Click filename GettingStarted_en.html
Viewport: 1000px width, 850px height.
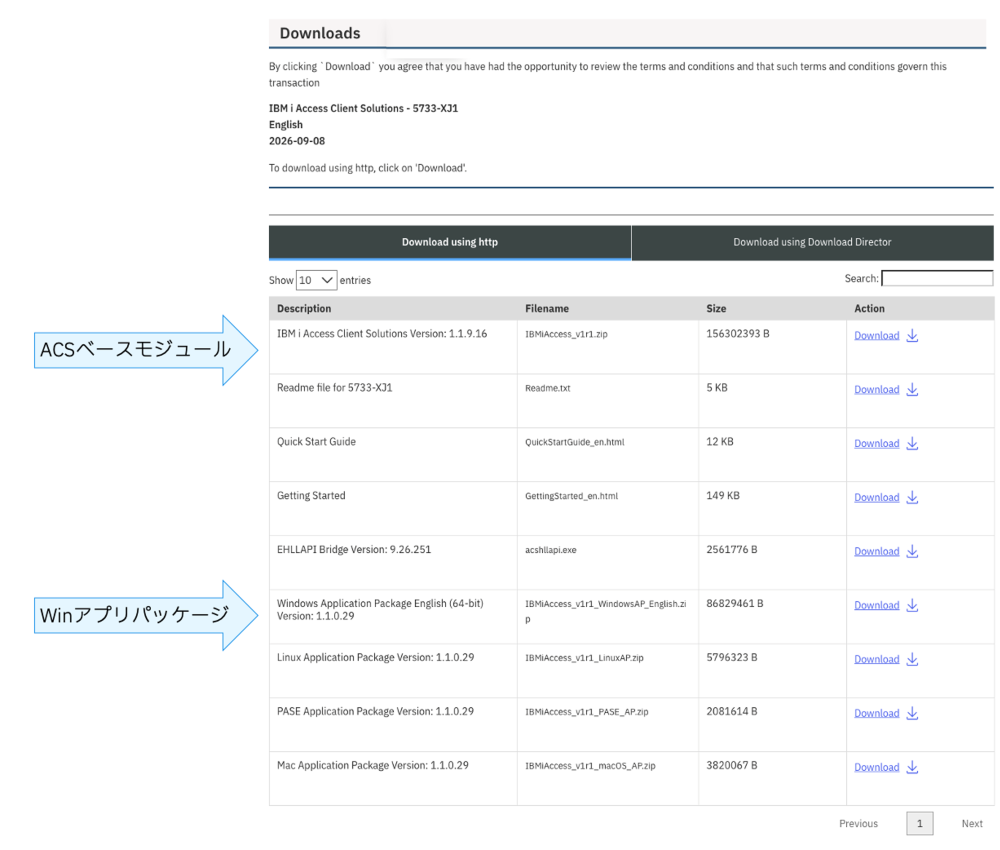click(x=571, y=496)
